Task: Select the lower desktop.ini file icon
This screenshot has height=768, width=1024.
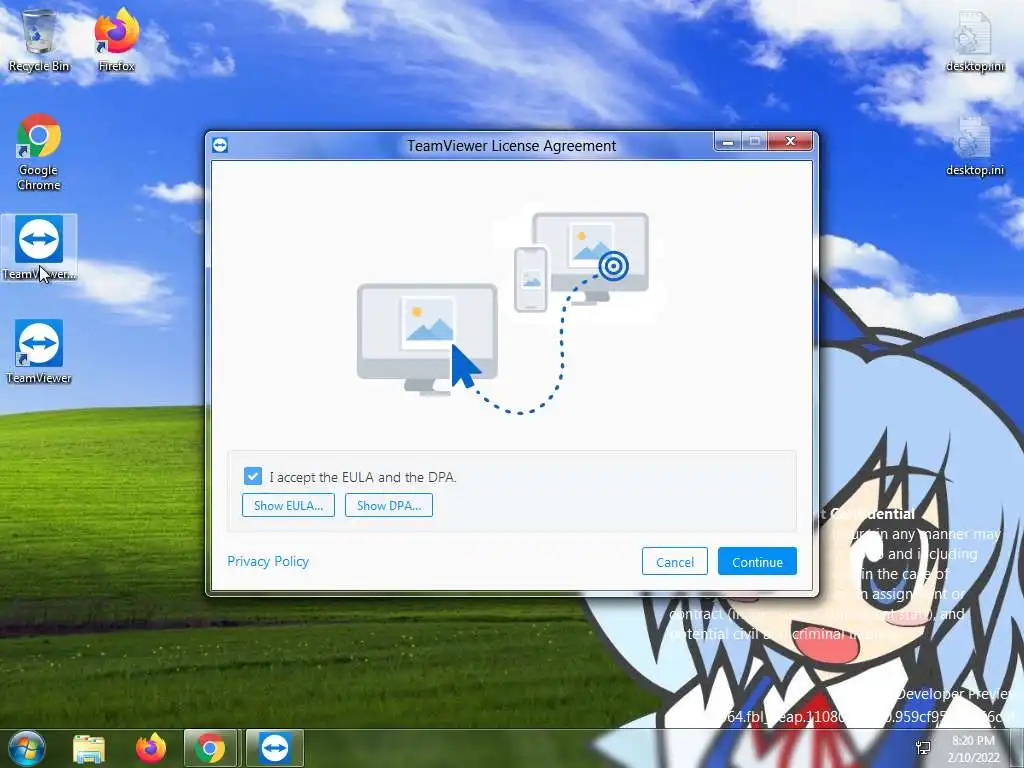Action: (x=974, y=145)
